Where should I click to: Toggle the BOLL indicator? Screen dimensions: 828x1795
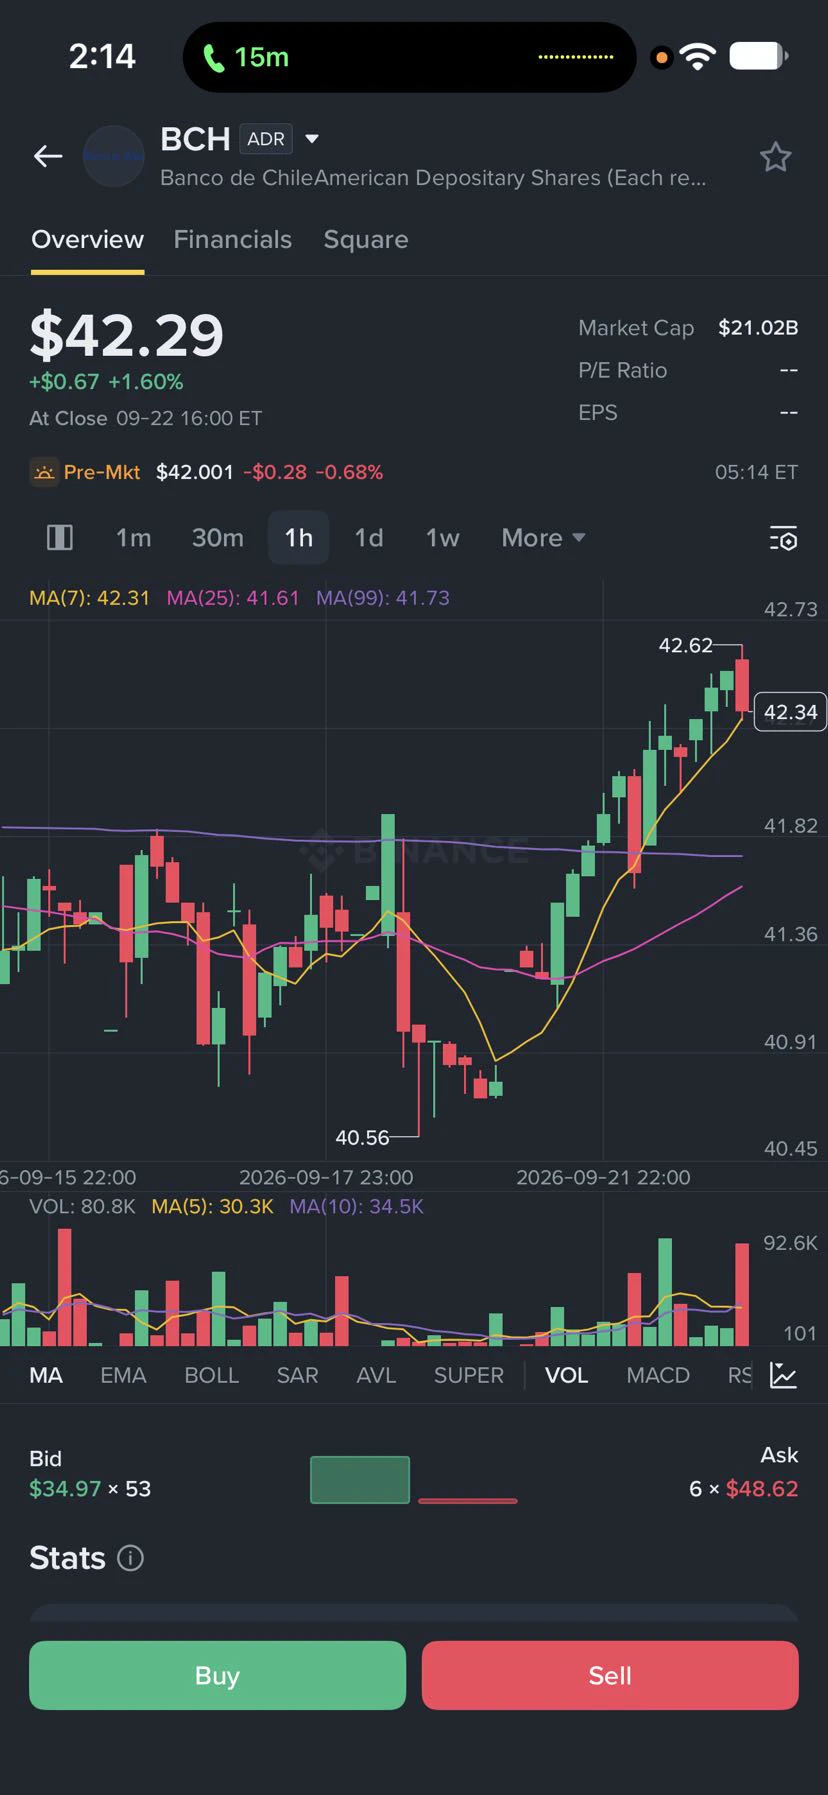tap(212, 1375)
